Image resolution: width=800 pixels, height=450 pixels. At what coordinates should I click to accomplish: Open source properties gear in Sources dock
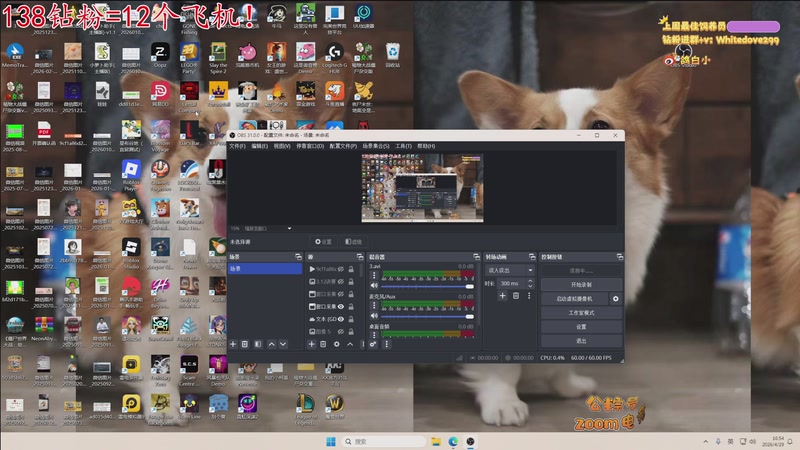point(336,344)
